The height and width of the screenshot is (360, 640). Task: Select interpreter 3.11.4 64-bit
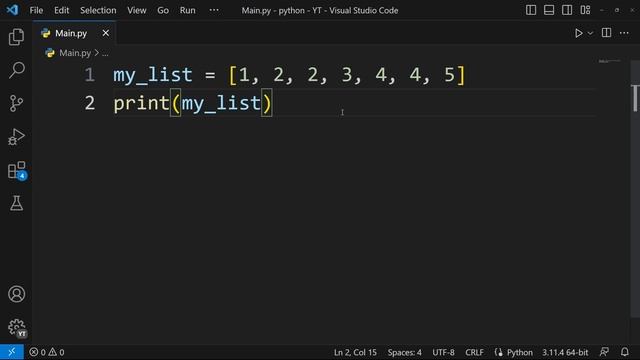[565, 352]
